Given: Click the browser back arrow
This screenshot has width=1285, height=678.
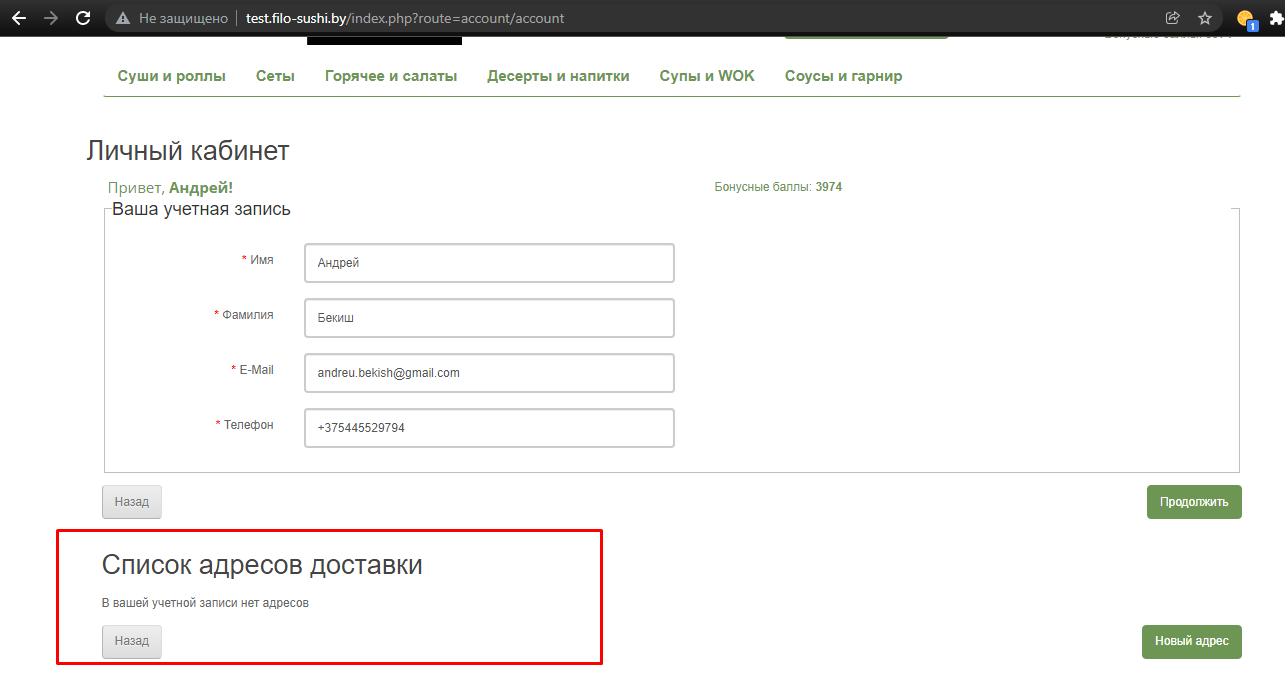Looking at the screenshot, I should point(18,18).
